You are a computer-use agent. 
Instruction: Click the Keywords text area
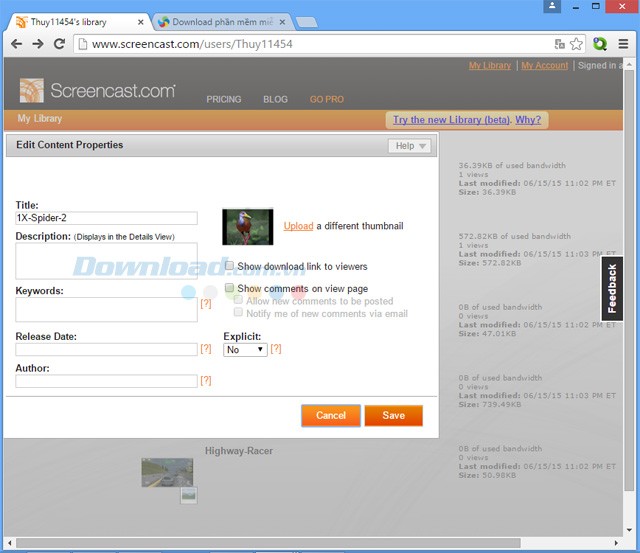point(107,309)
